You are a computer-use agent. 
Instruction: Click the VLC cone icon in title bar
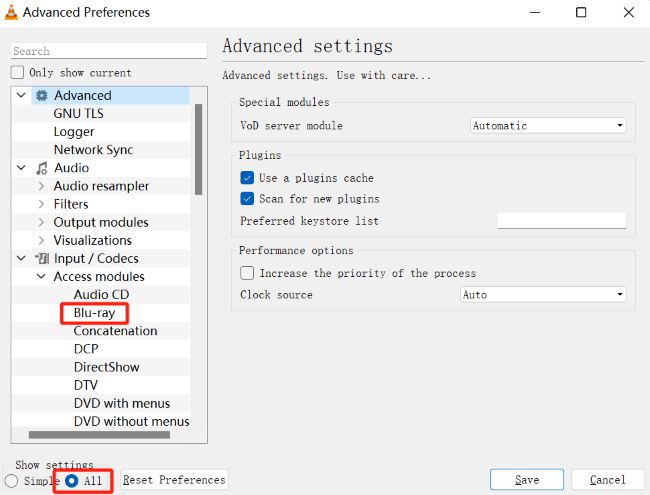[x=11, y=12]
